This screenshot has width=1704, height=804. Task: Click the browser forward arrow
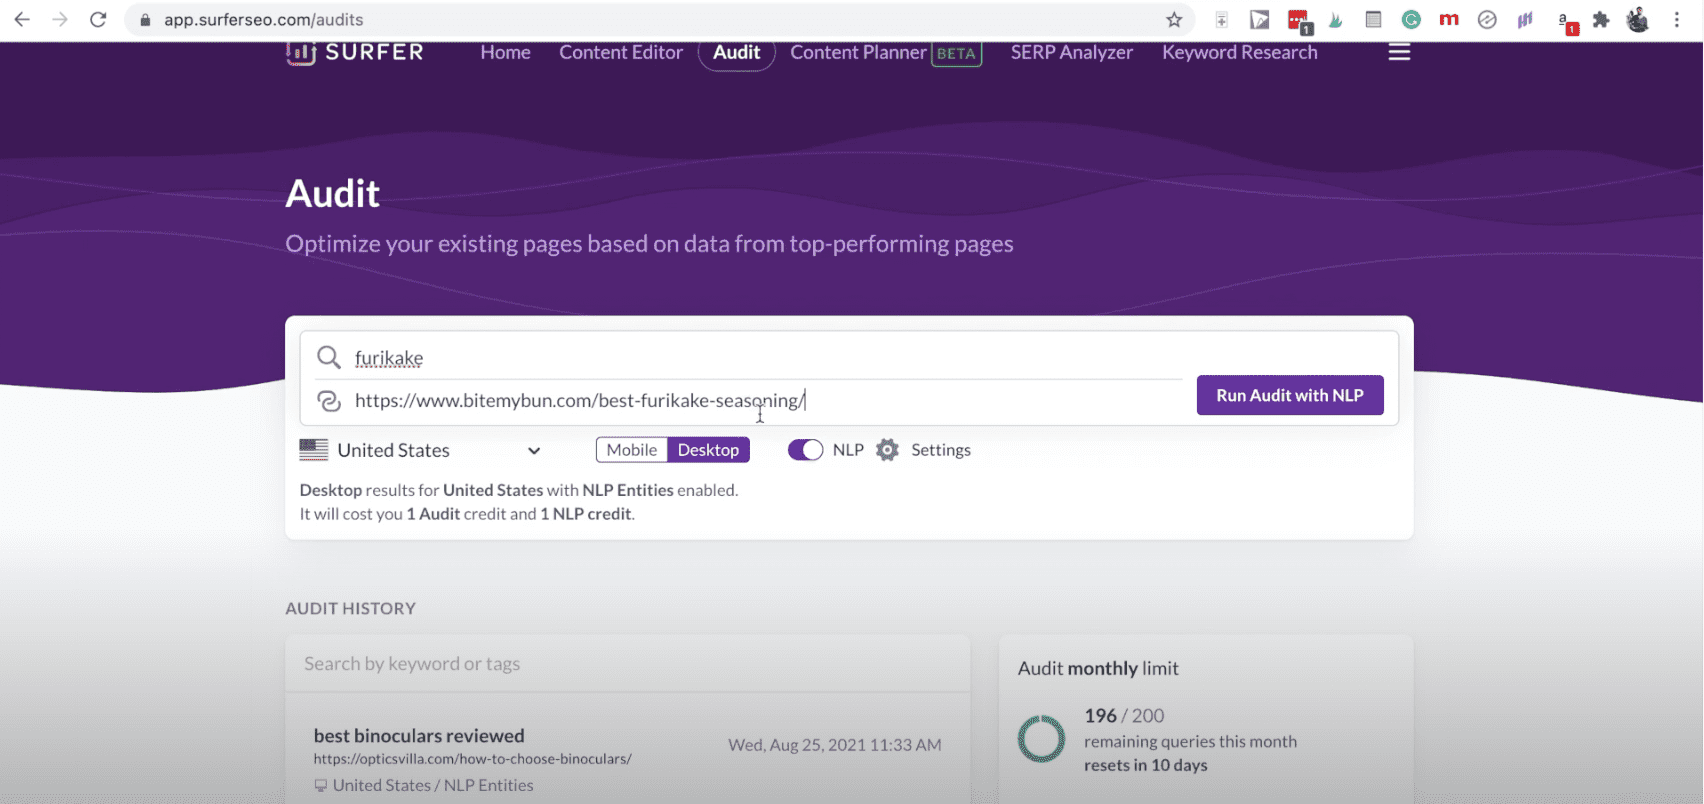(60, 19)
